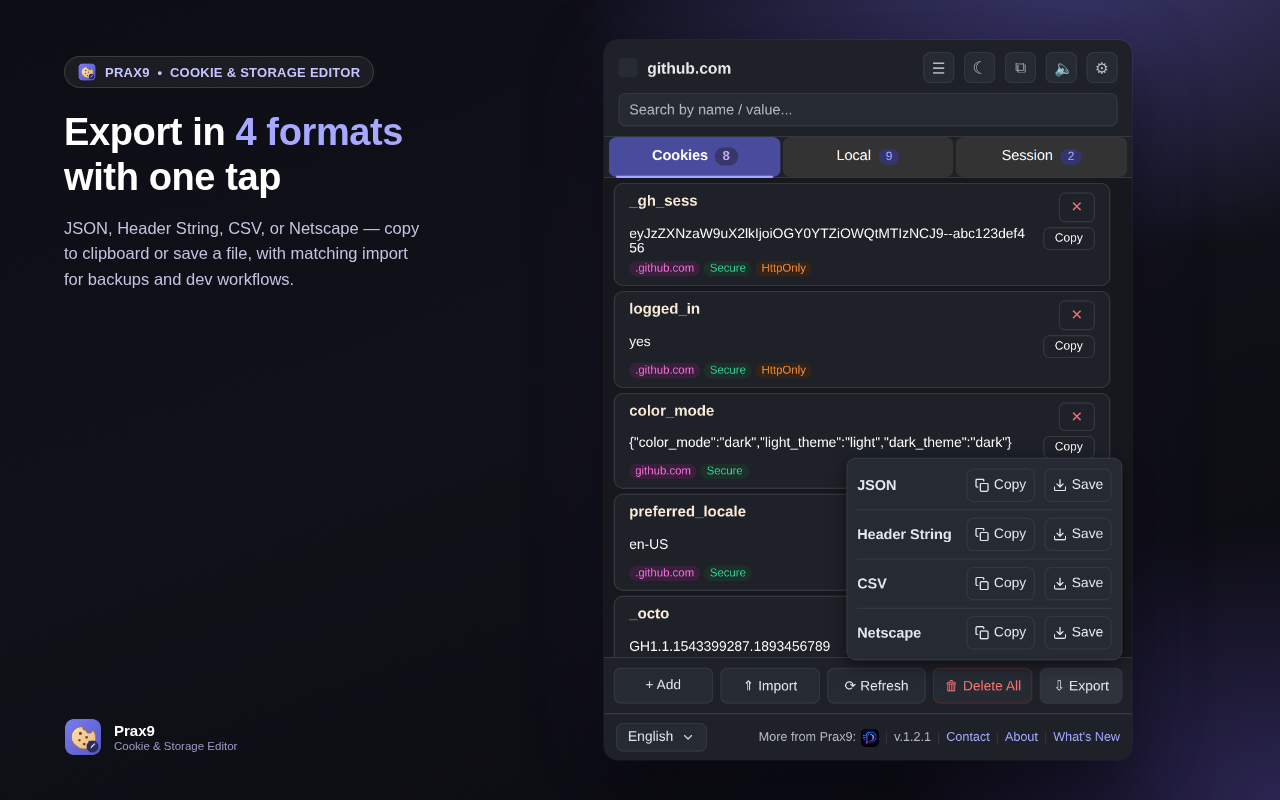Screen dimensions: 1280x800
Task: Open settings with the gear icon
Action: tap(1102, 68)
